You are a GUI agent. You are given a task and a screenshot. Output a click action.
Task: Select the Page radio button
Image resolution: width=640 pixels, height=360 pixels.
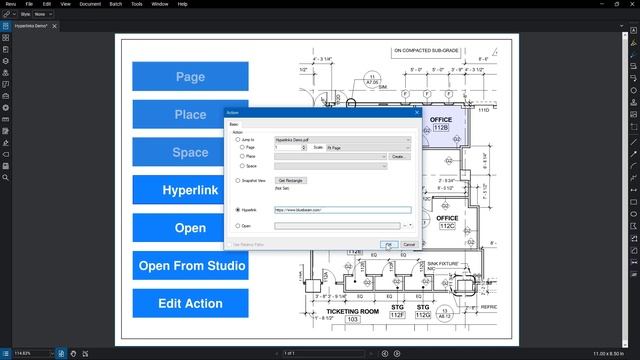[242, 147]
